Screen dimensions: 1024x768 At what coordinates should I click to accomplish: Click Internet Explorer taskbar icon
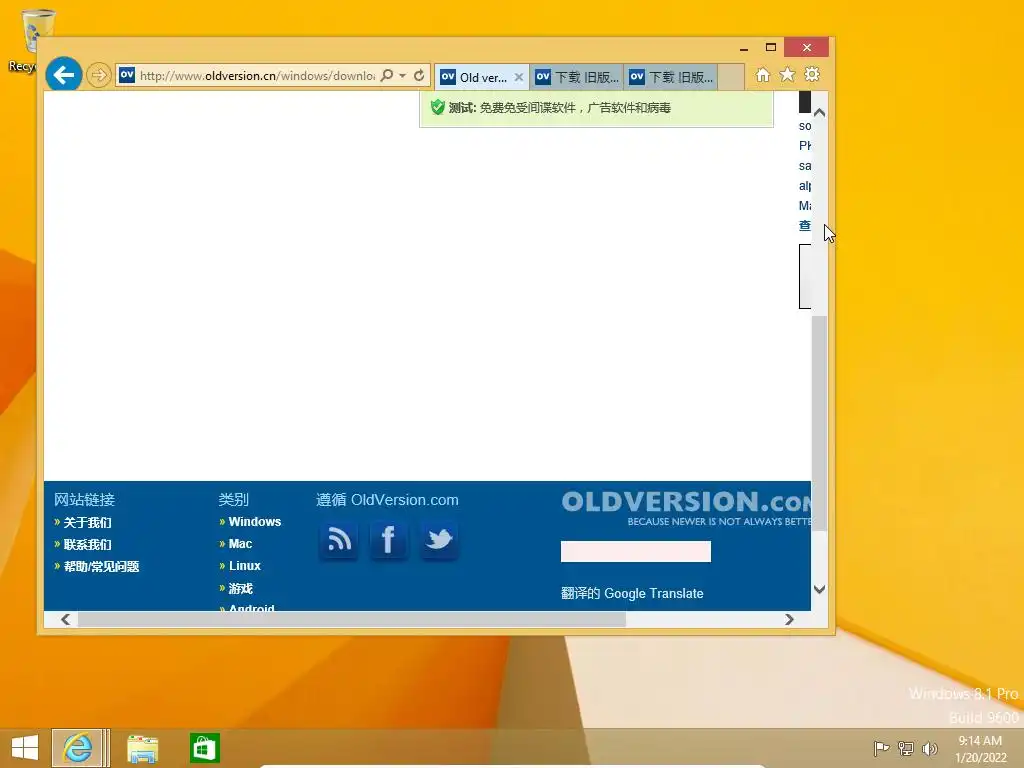78,748
